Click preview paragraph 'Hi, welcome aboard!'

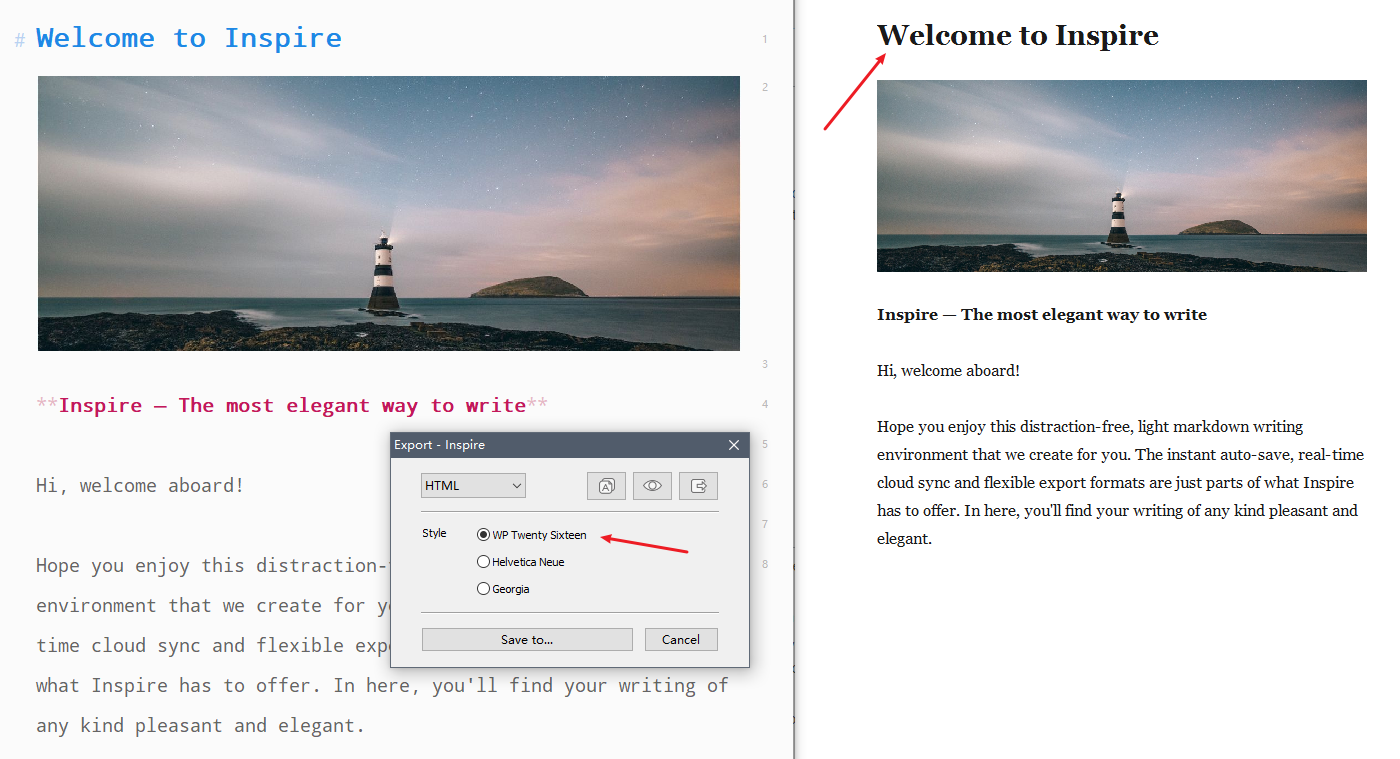click(x=948, y=370)
